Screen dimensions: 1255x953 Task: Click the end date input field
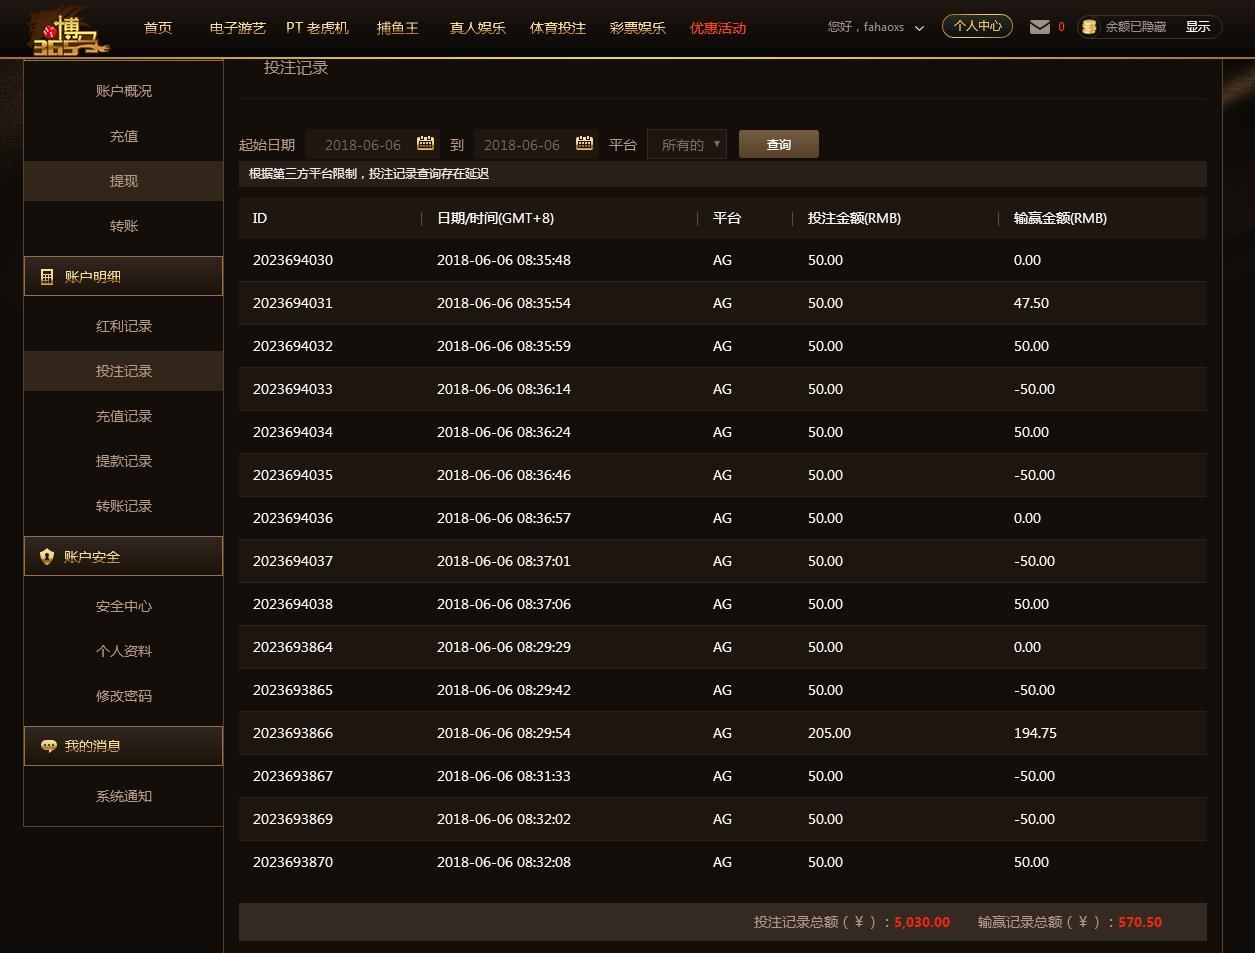[536, 144]
